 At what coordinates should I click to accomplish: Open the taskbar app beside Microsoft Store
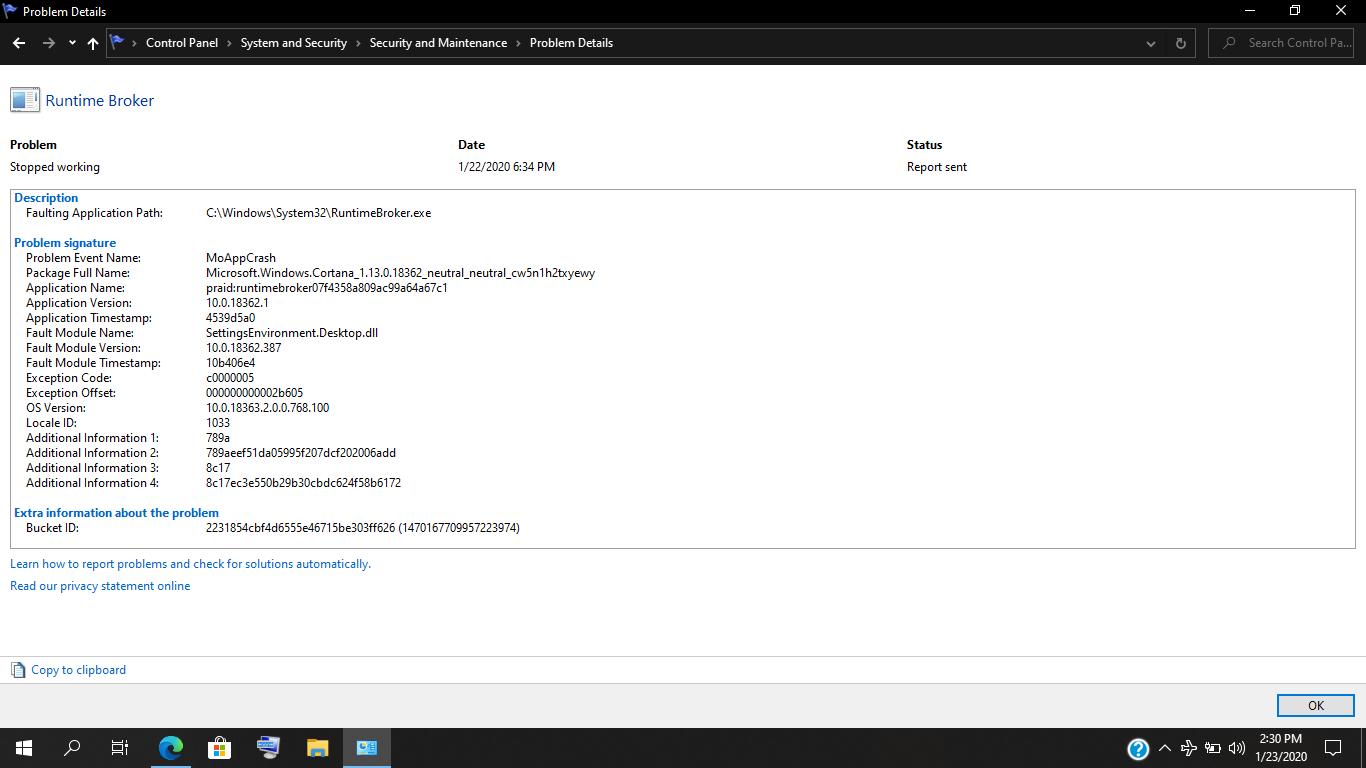click(268, 748)
